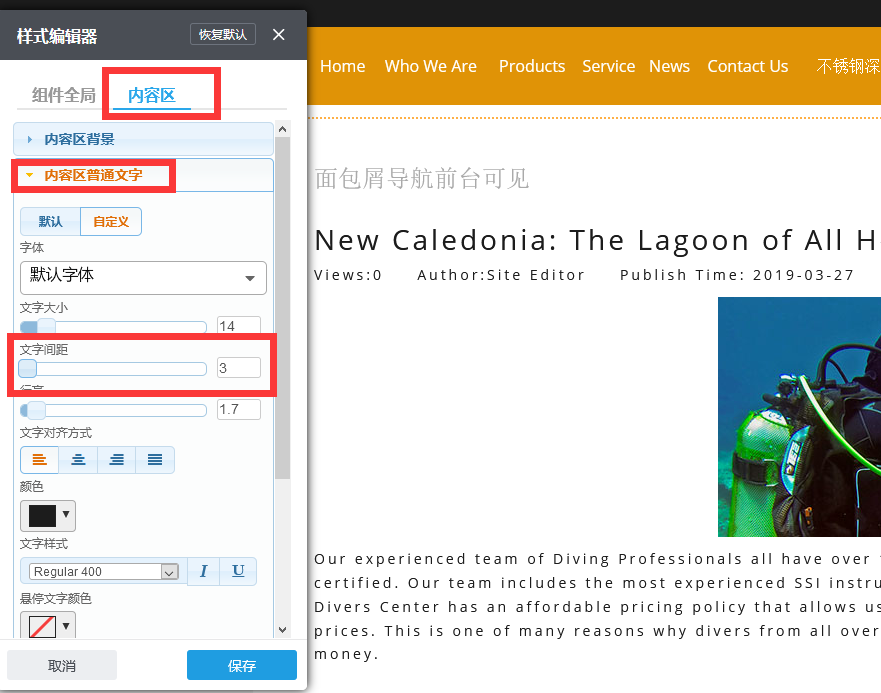Expand the 内容区背景 section
This screenshot has height=693, width=881.
pos(79,139)
